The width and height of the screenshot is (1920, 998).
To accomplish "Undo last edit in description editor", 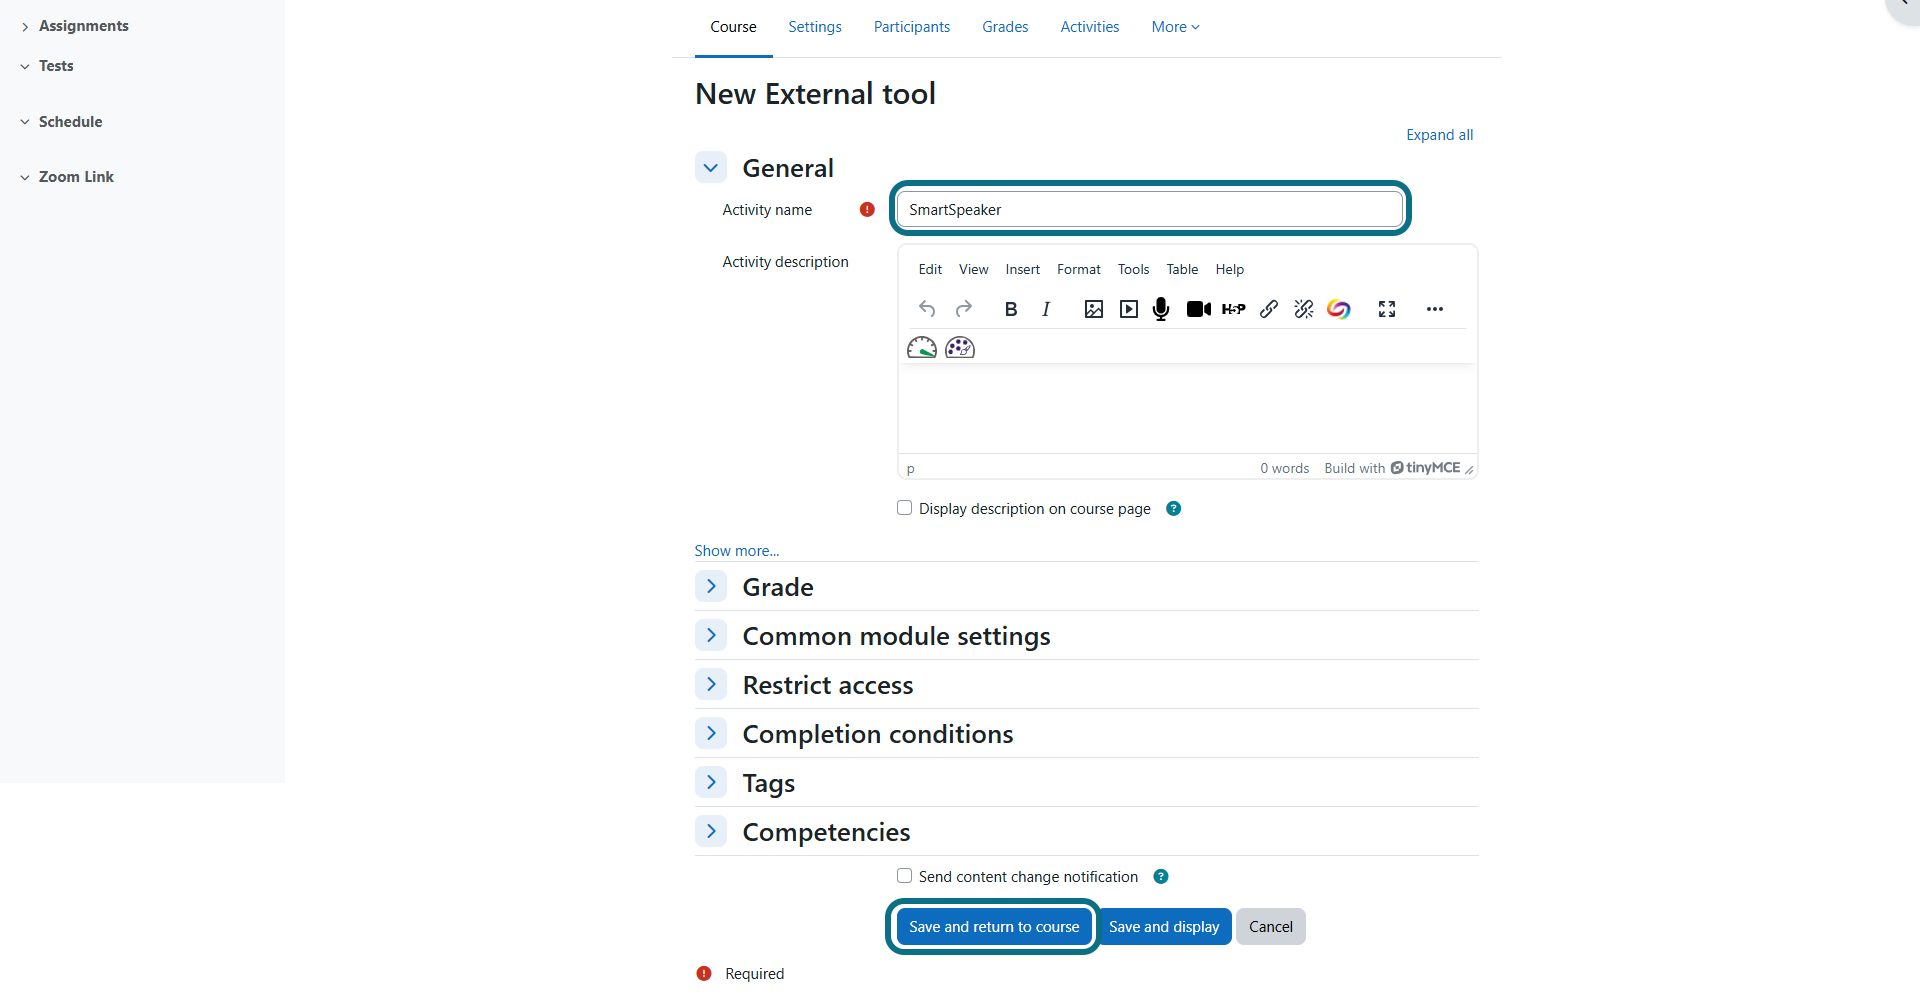I will click(927, 309).
